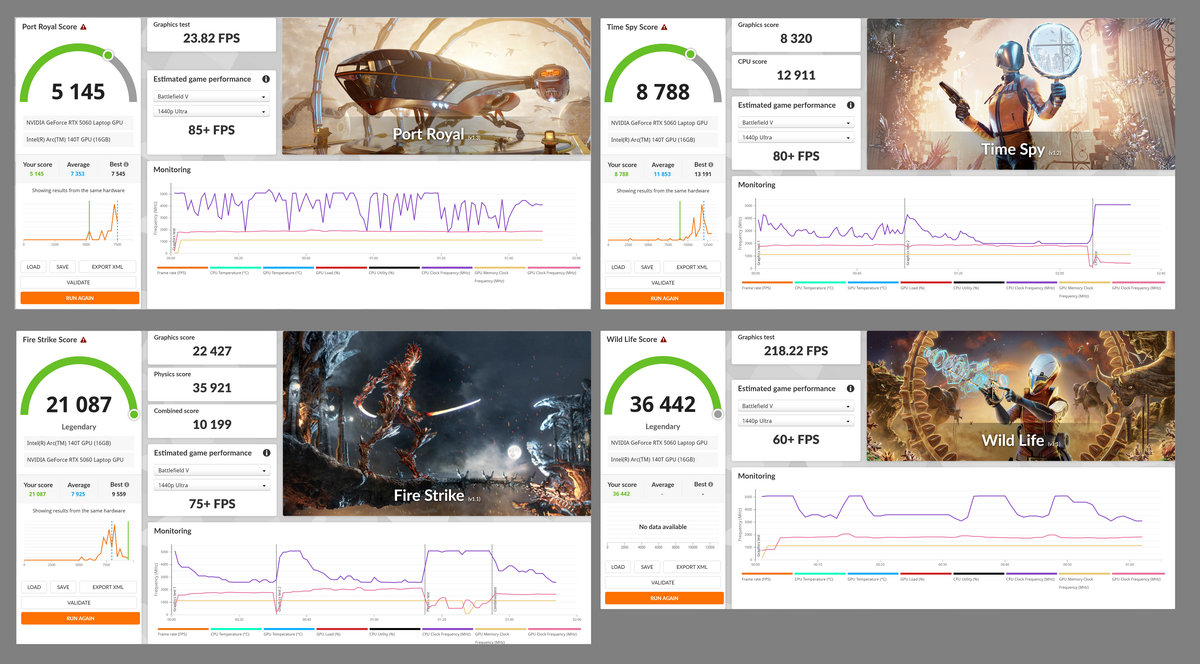Click LOAD button in Time Spy panel
Screen dimensions: 1200x664
(x=618, y=267)
